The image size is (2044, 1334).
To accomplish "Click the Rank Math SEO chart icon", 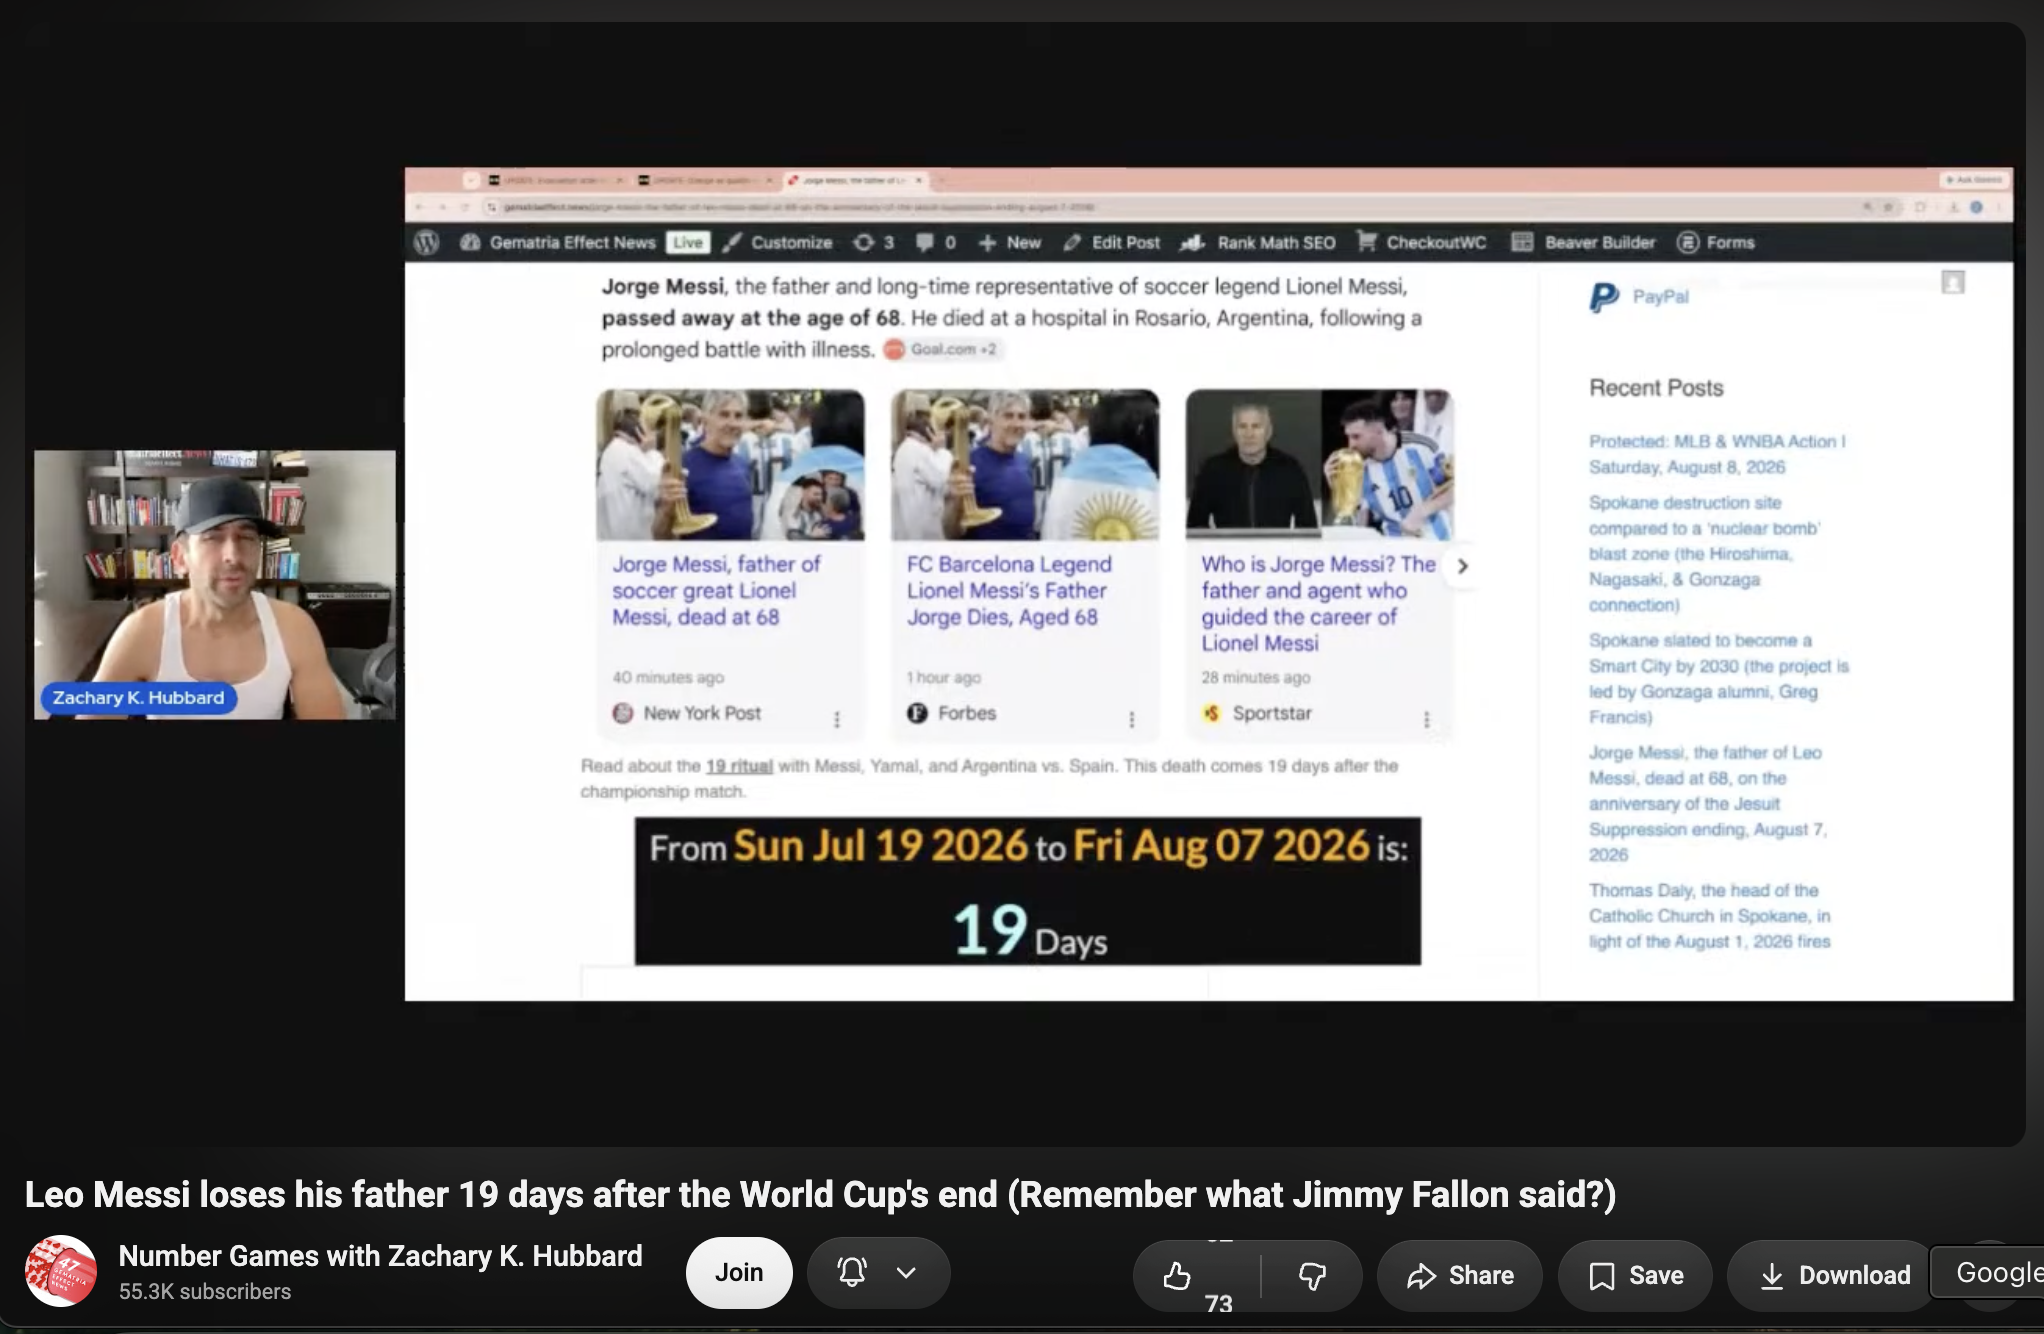I will coord(1192,242).
